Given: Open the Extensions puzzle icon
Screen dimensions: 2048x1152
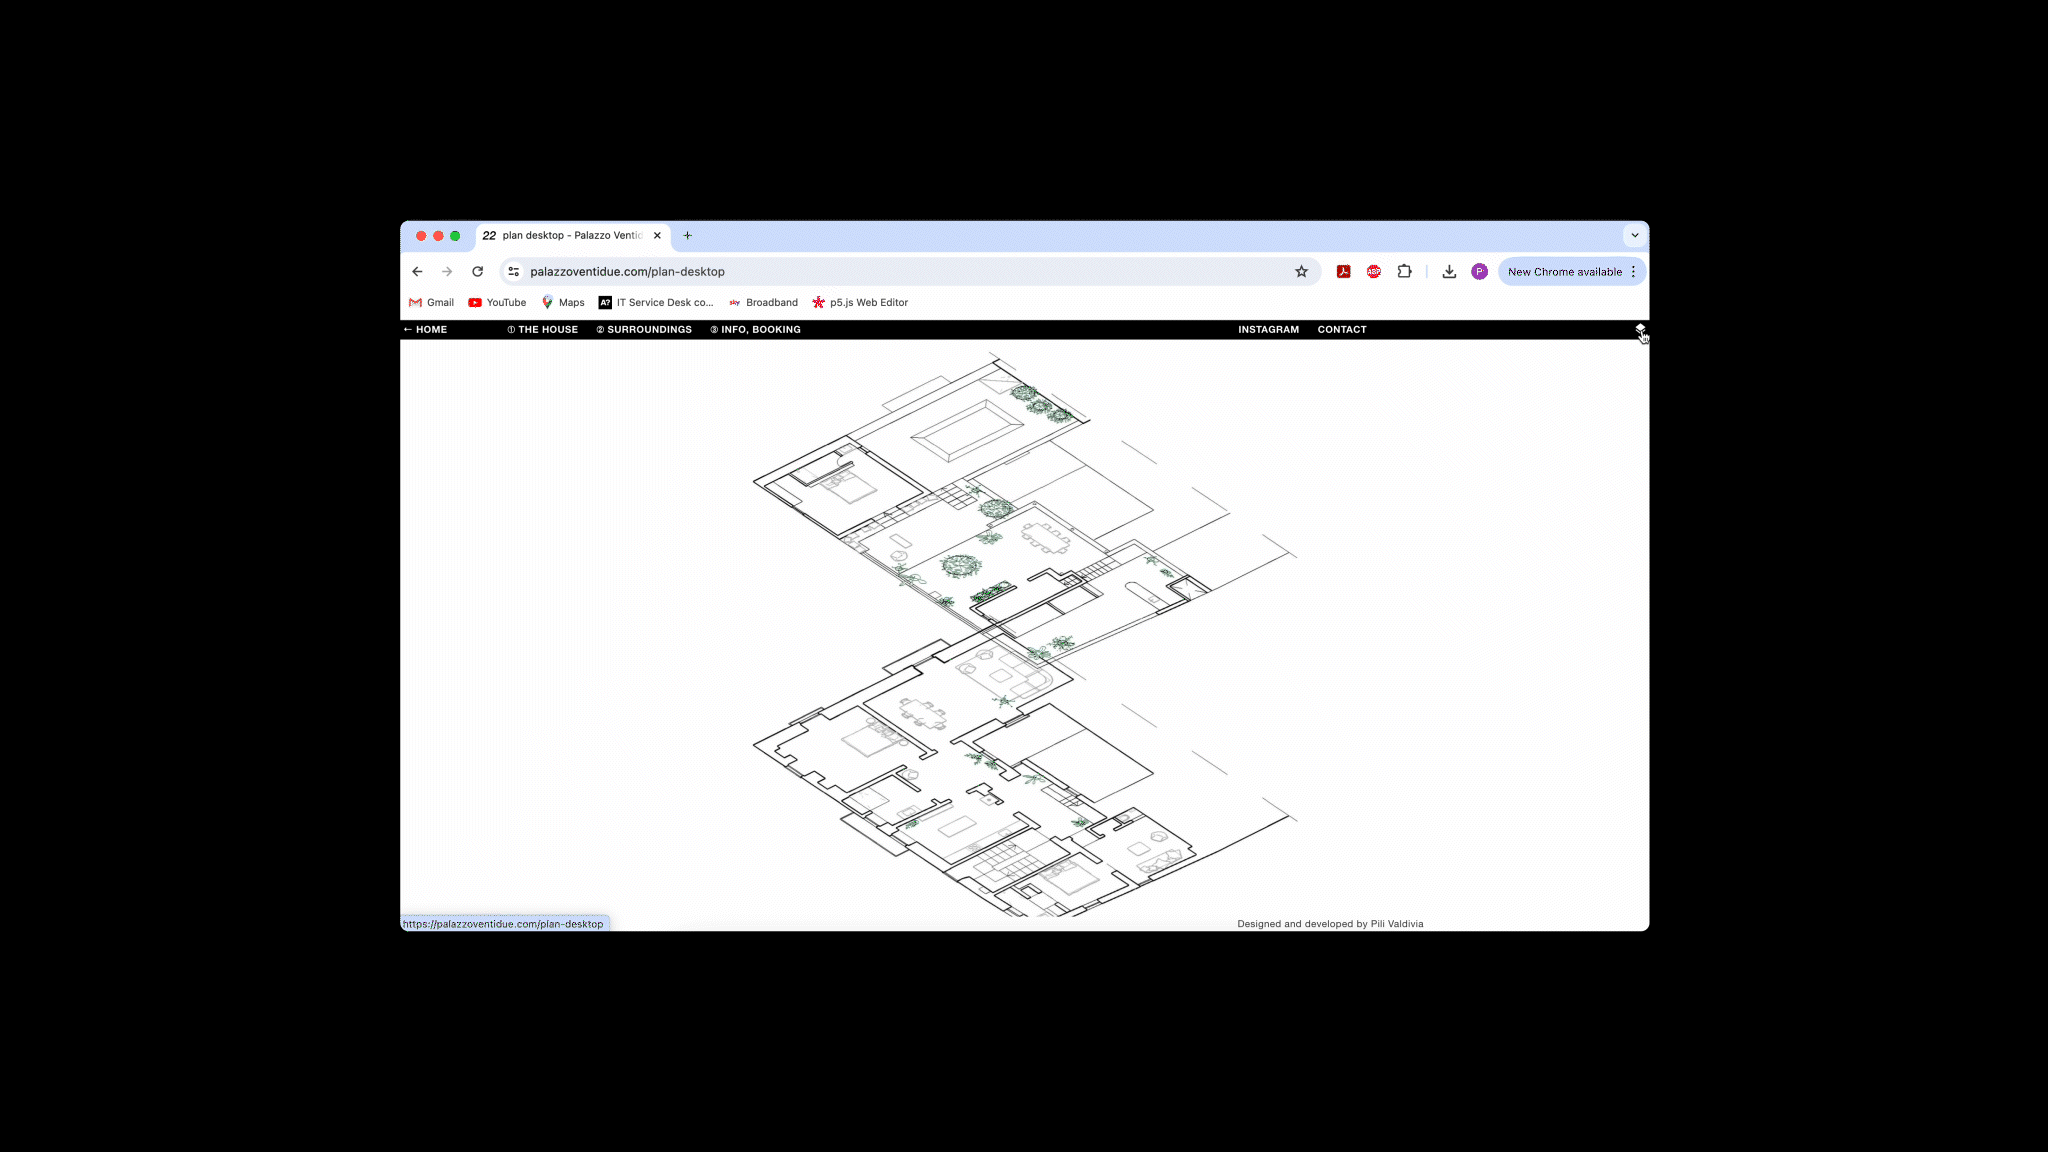Looking at the screenshot, I should 1404,271.
